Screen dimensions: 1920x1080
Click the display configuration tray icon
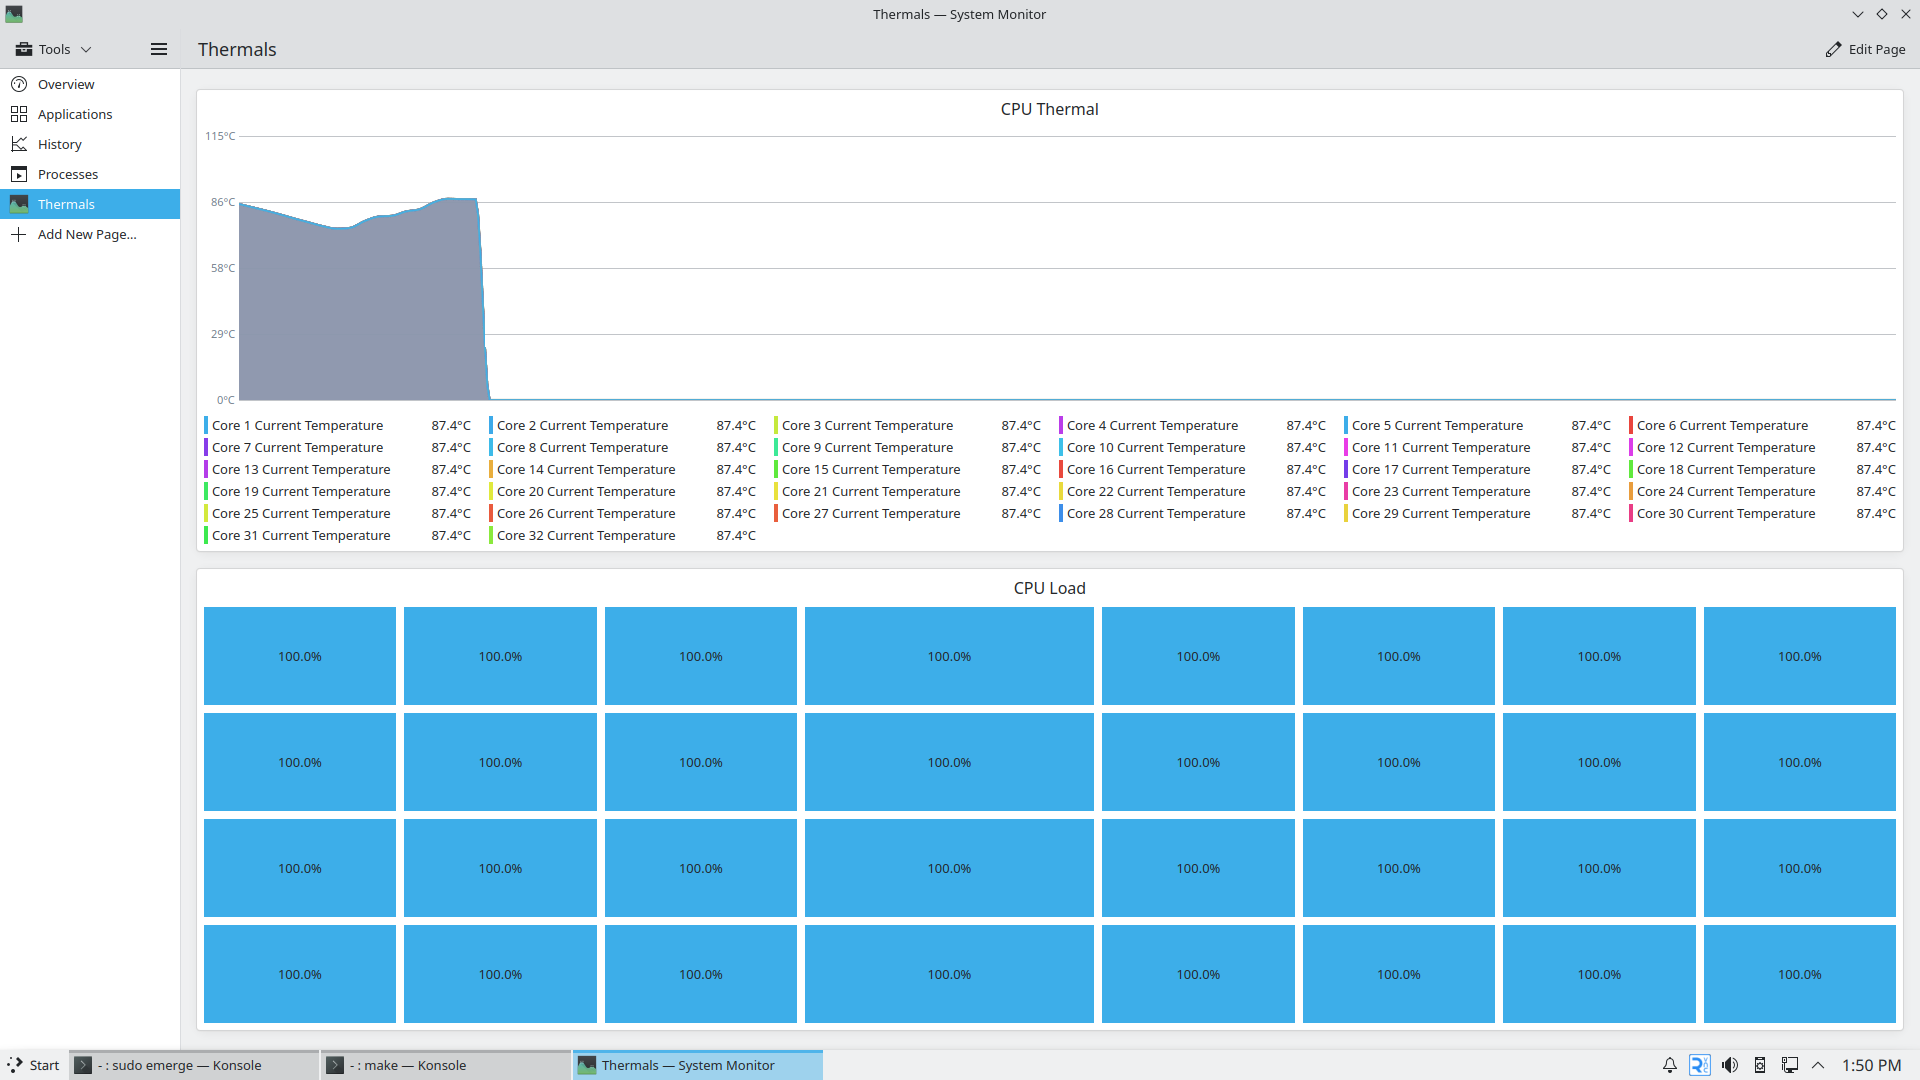point(1790,1065)
